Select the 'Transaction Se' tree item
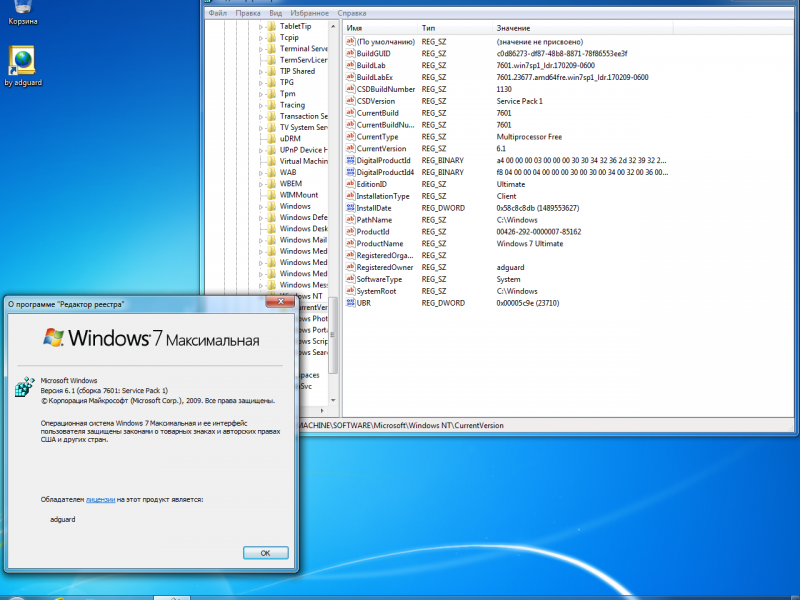The width and height of the screenshot is (800, 600). 304,116
